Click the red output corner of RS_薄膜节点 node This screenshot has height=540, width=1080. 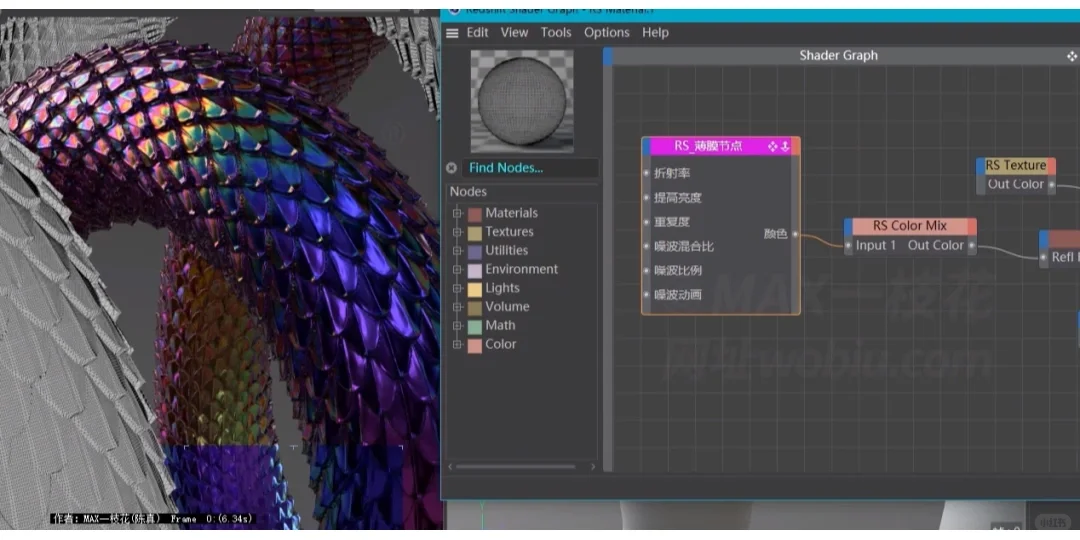point(796,146)
